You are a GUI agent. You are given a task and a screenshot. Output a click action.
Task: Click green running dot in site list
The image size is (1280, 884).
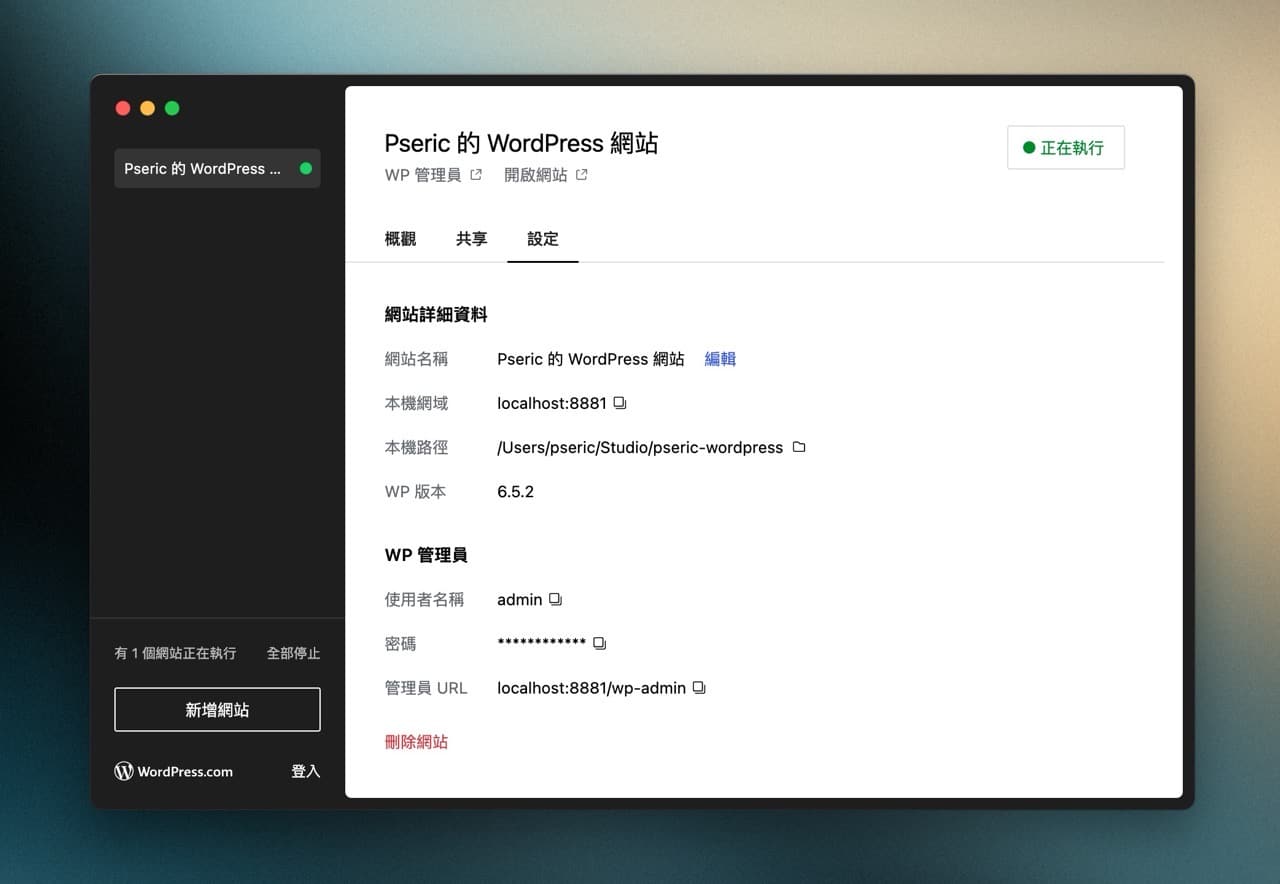pyautogui.click(x=306, y=168)
